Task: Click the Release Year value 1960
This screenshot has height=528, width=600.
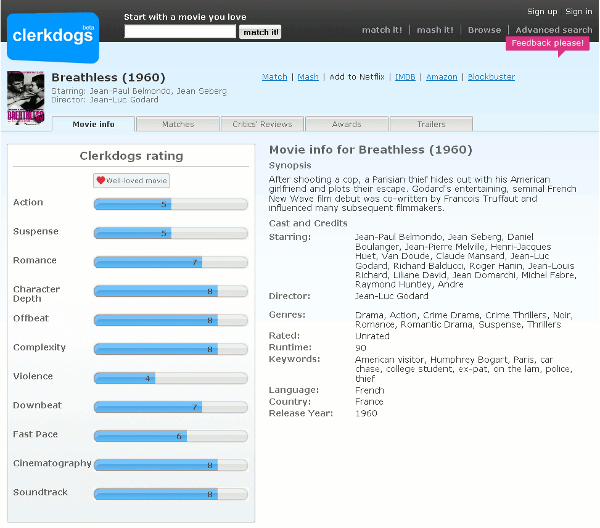Action: point(366,414)
